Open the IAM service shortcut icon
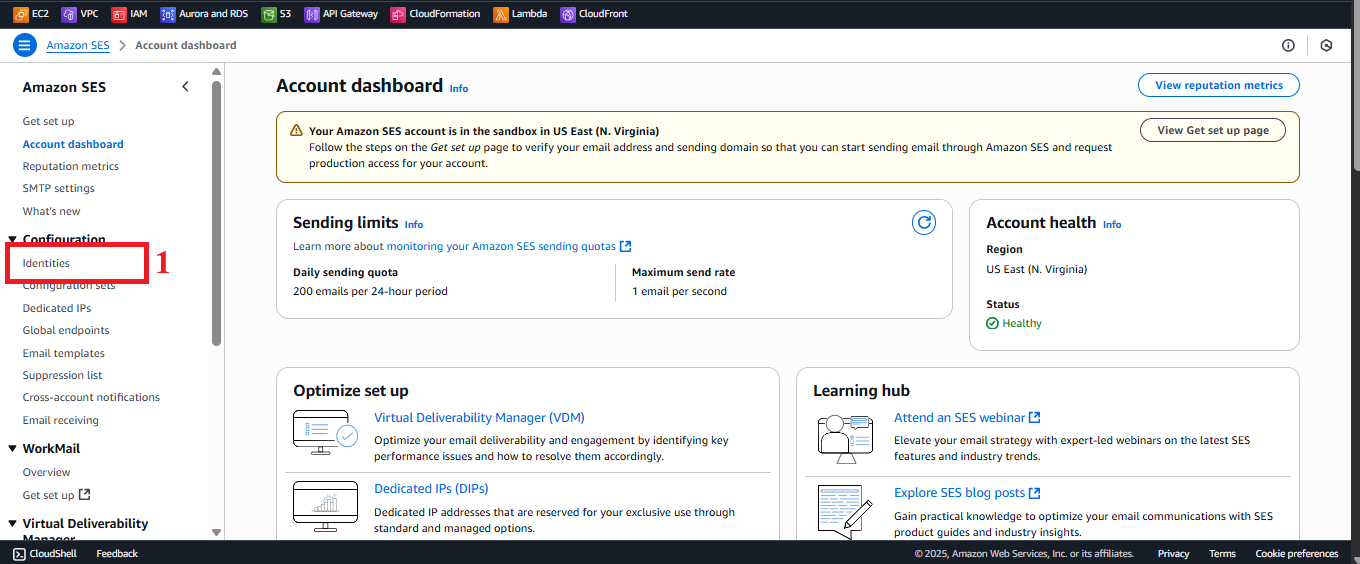The height and width of the screenshot is (564, 1360). [x=118, y=14]
